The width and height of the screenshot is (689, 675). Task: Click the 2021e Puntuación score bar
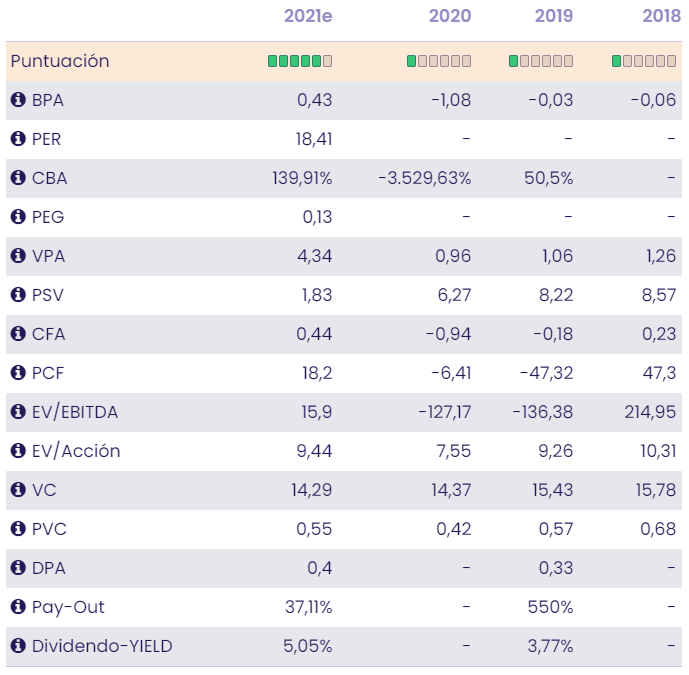tap(300, 61)
